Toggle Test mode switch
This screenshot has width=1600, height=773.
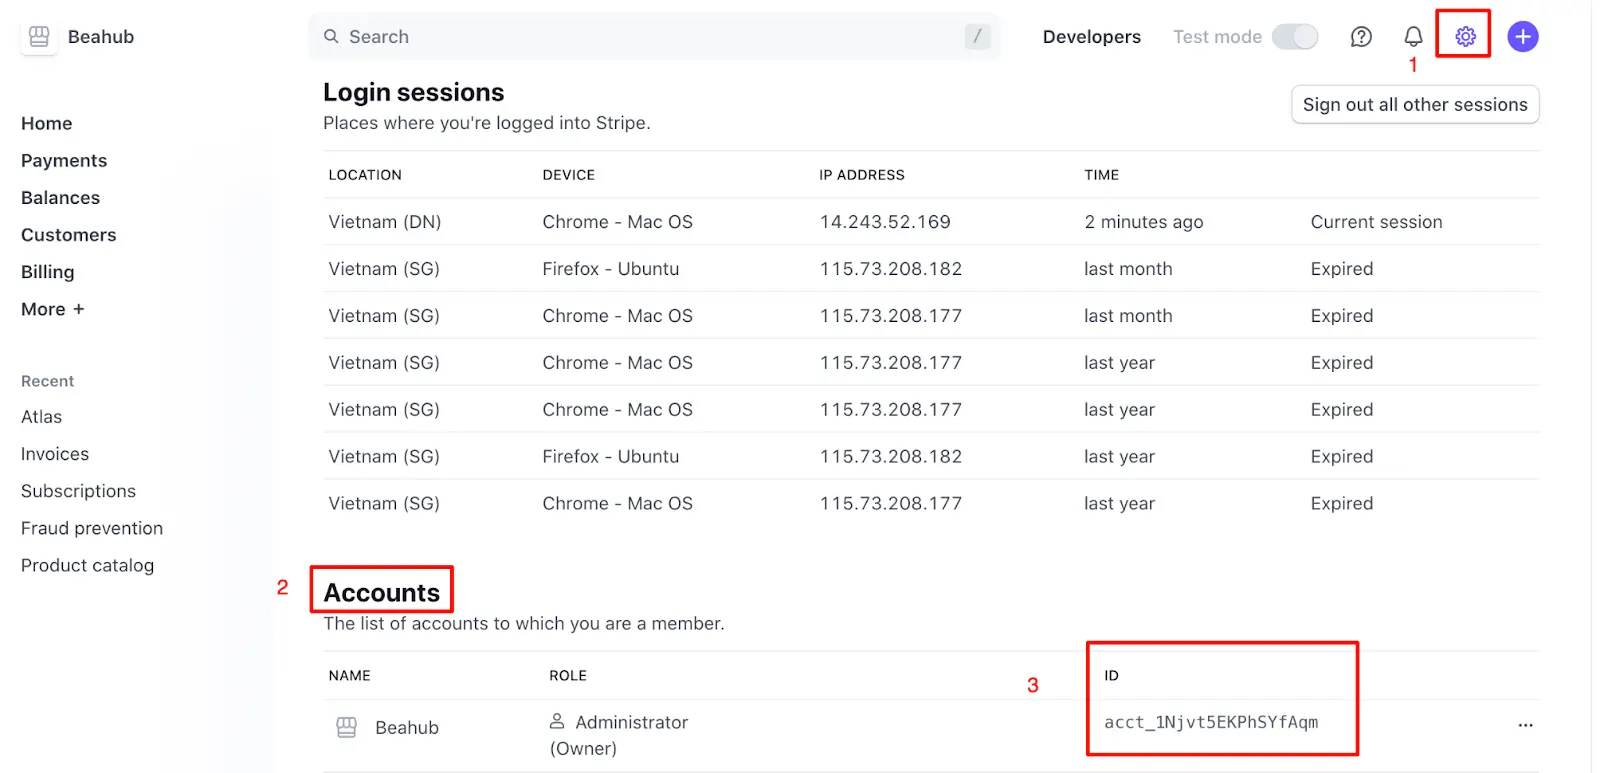point(1295,37)
